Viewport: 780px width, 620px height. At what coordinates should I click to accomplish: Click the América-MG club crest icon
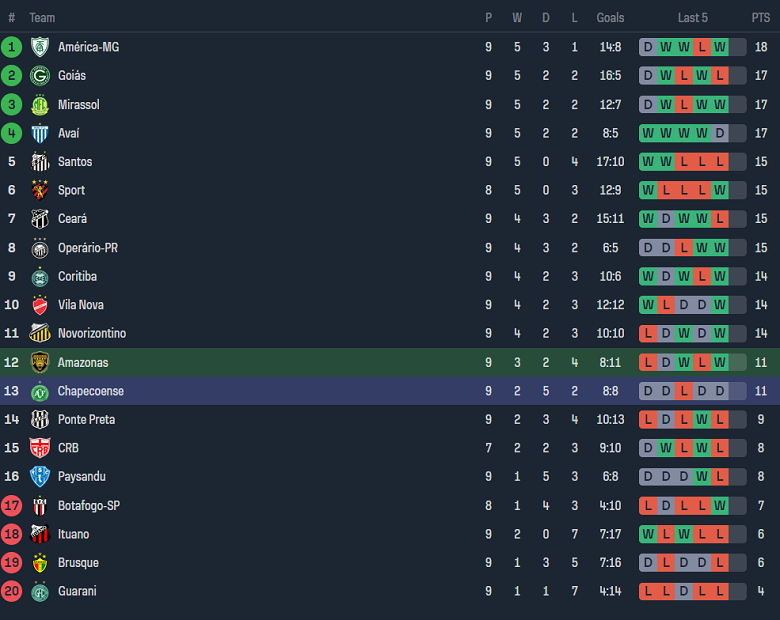point(40,47)
